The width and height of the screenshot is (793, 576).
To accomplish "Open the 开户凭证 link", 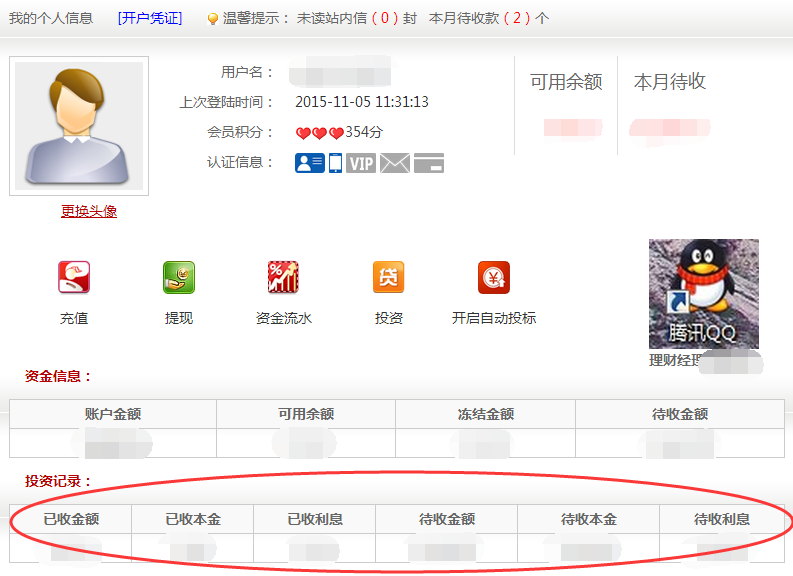I will [149, 18].
